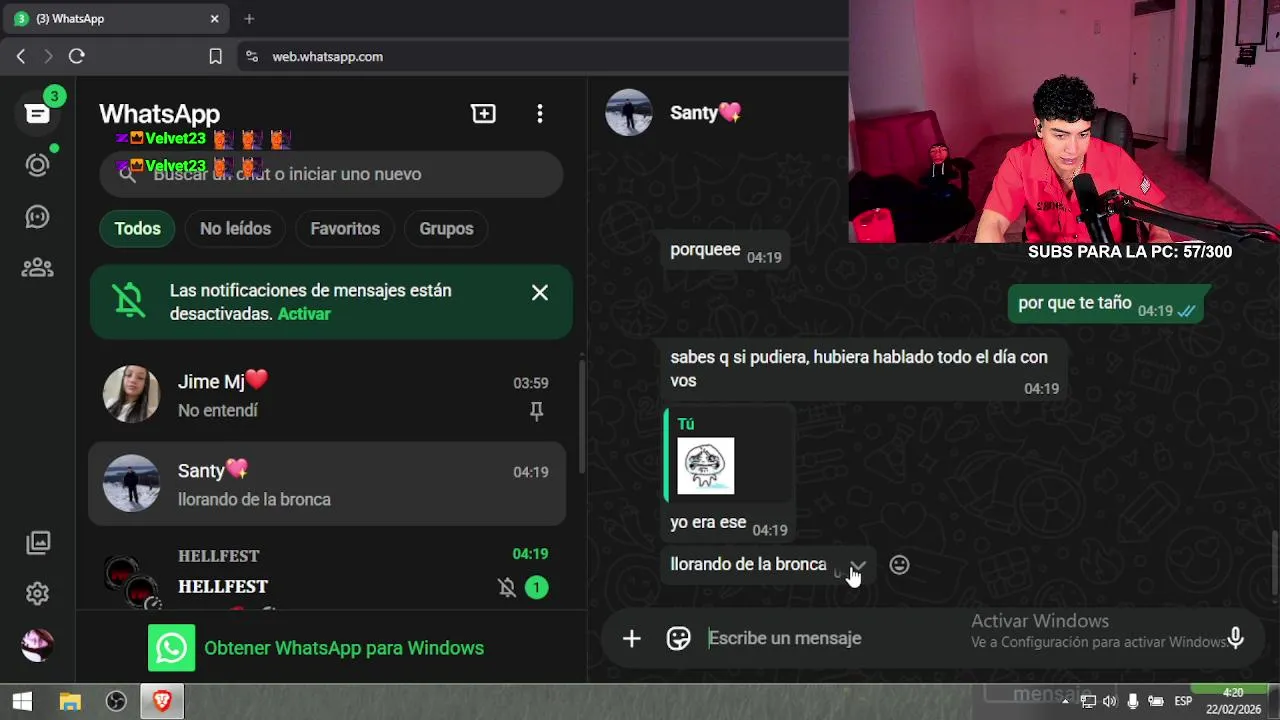Click the pin icon on Jime Mj chat
Viewport: 1280px width, 720px height.
point(537,411)
